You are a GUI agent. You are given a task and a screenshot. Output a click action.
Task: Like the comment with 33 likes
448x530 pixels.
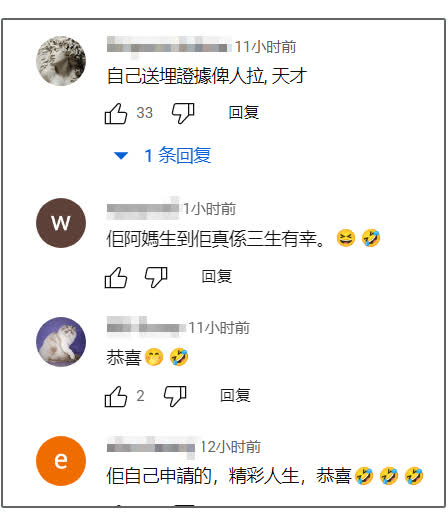(116, 114)
